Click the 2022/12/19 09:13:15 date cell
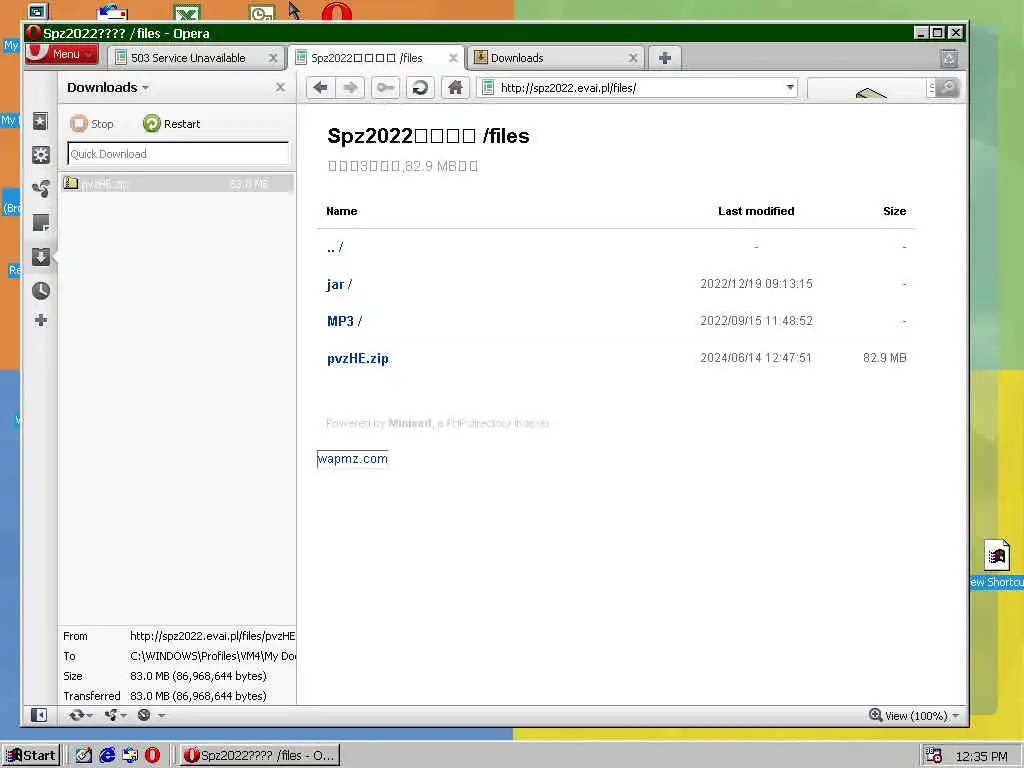Image resolution: width=1024 pixels, height=768 pixels. tap(756, 284)
